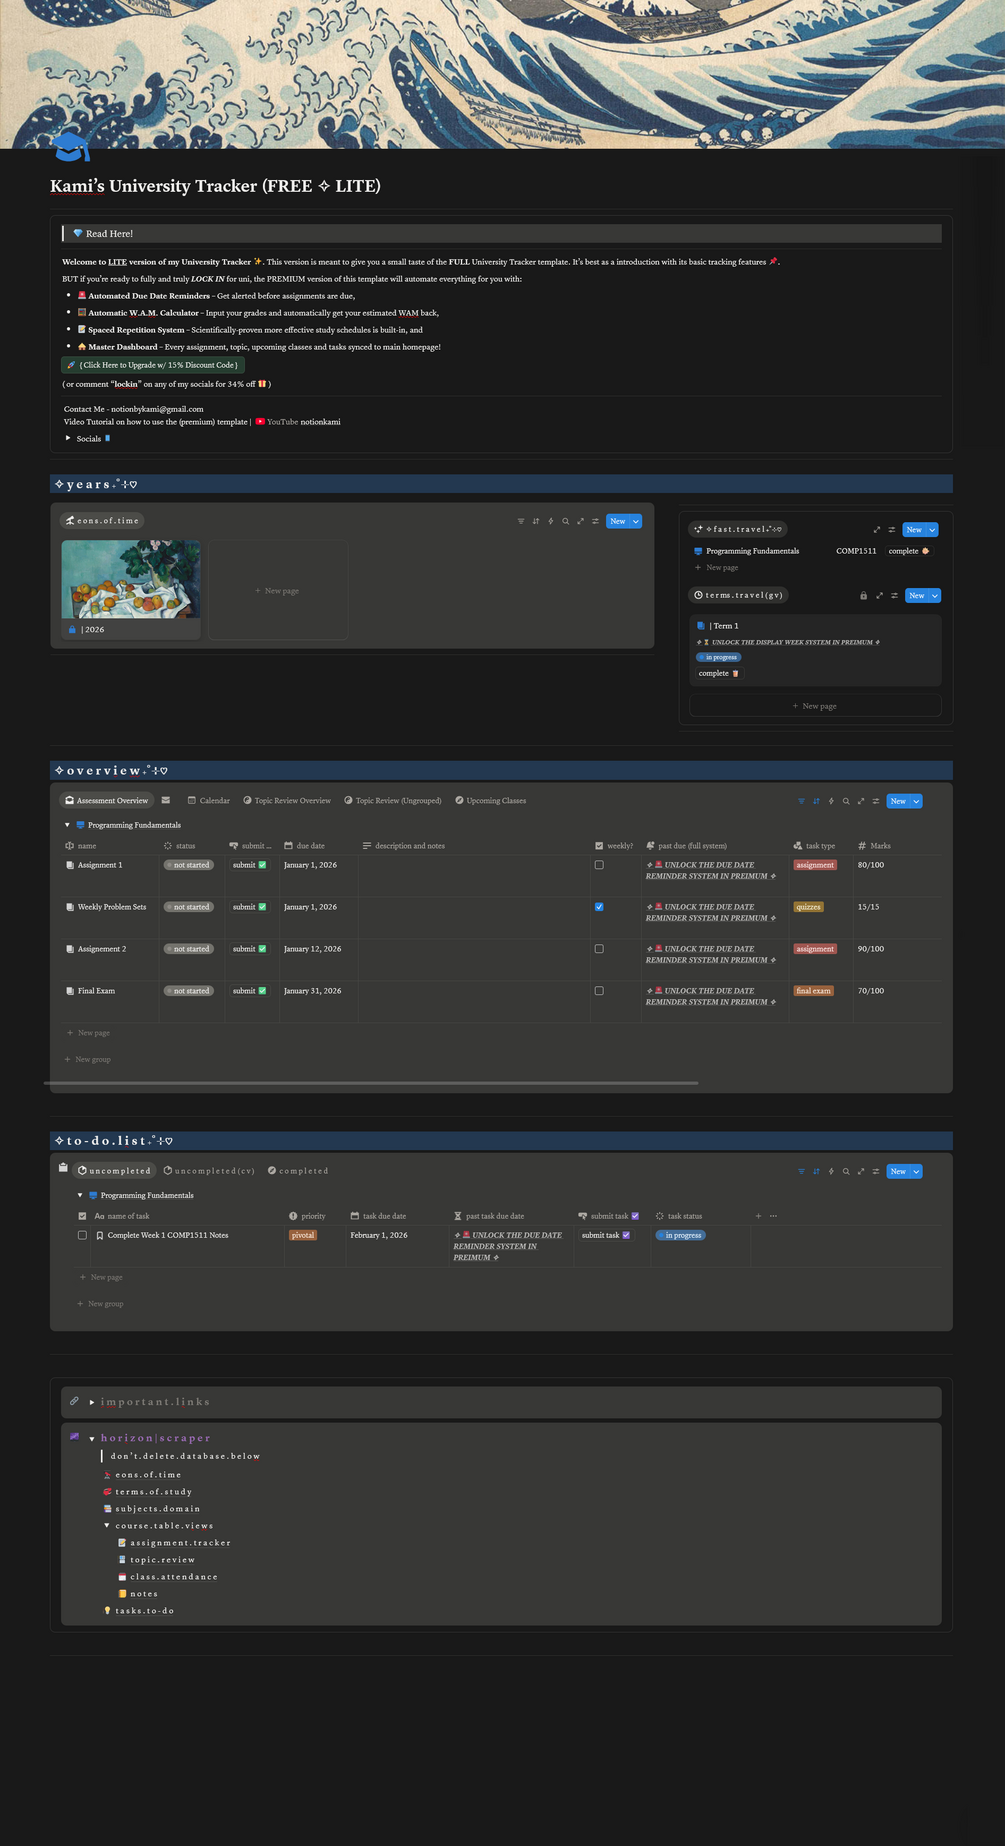The height and width of the screenshot is (1846, 1005).
Task: Expand the important.links toggle
Action: (92, 1402)
